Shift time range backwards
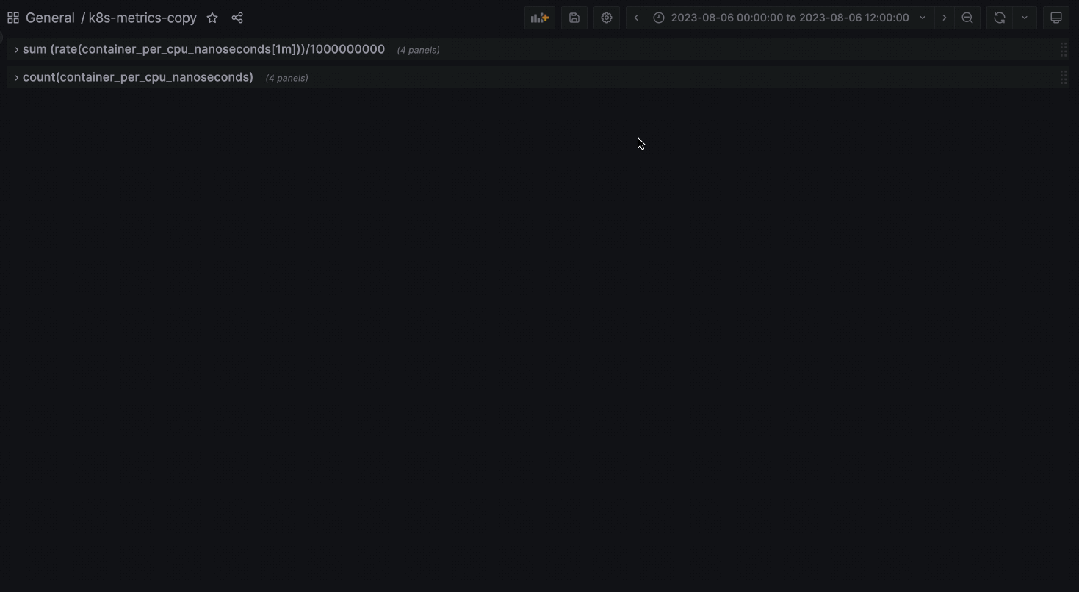 point(636,18)
